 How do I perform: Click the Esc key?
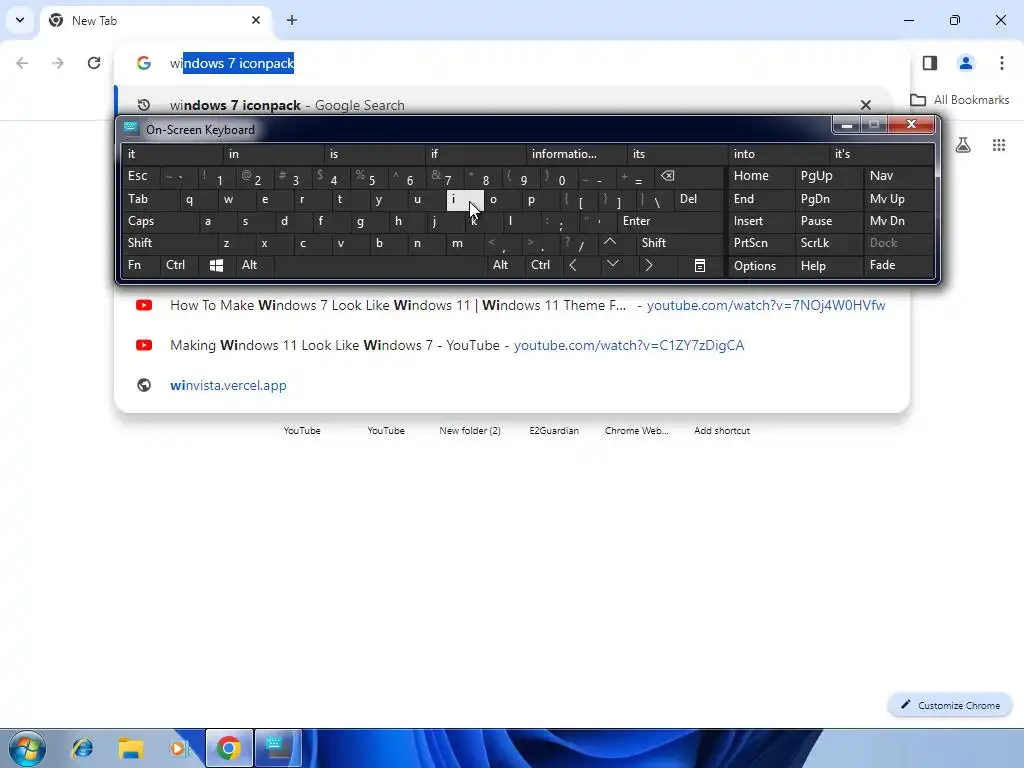[x=140, y=176]
